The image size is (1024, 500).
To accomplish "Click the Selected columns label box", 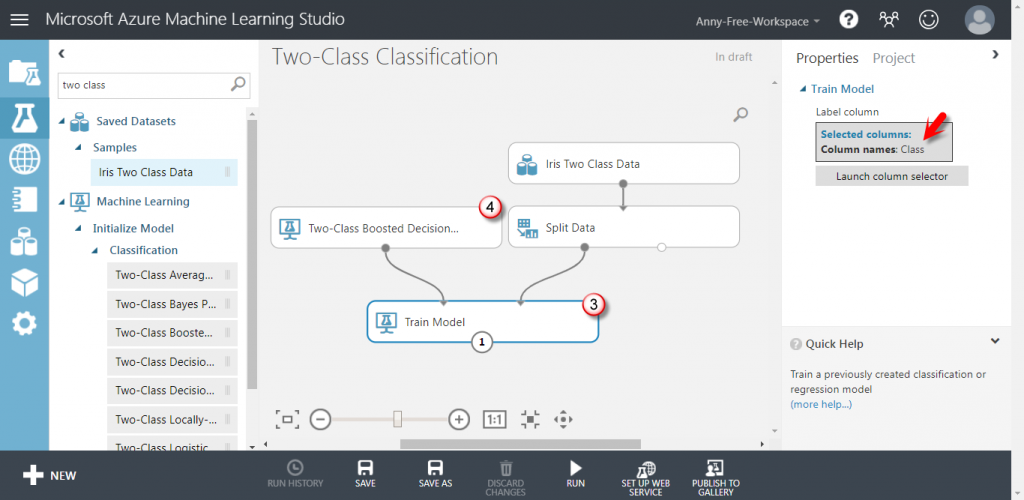I will [x=884, y=142].
